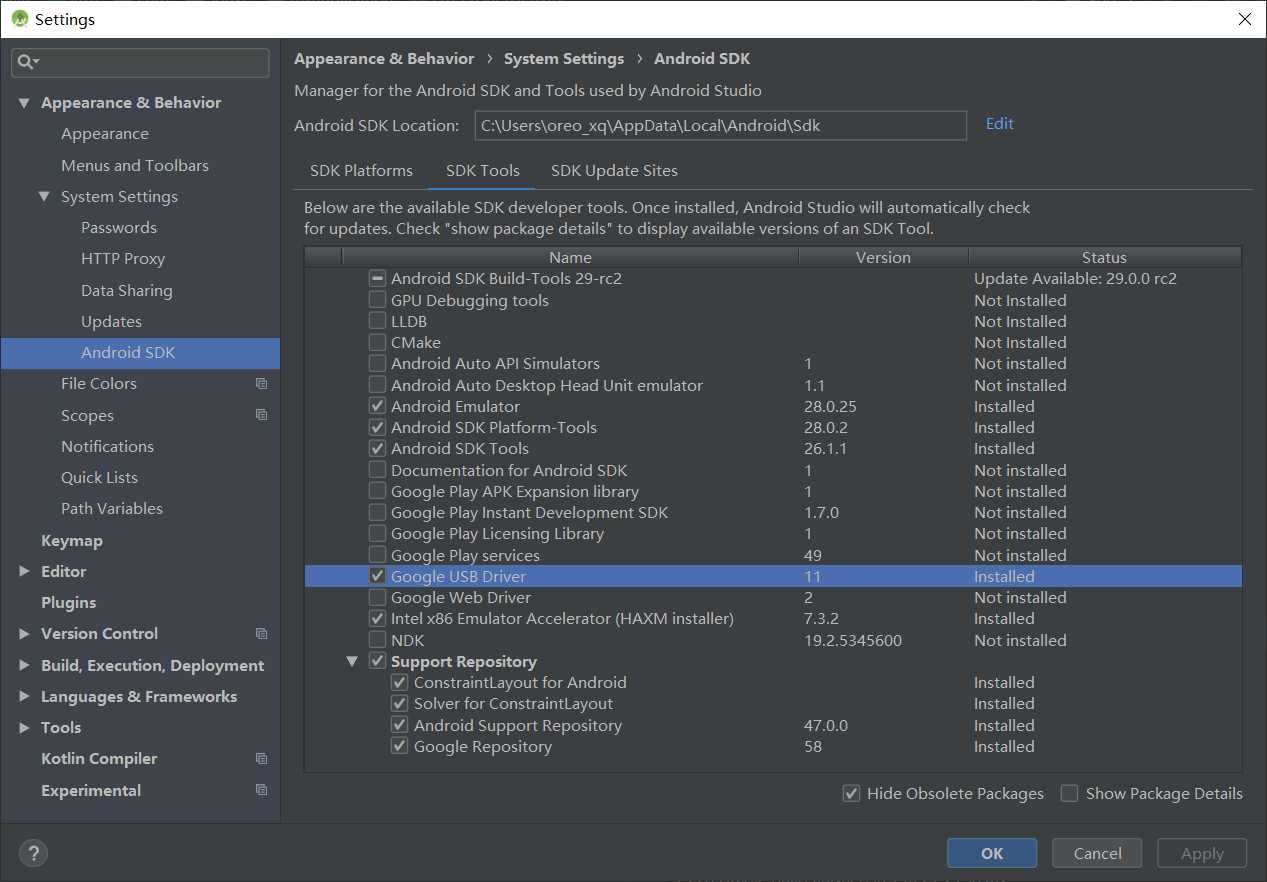
Task: Click the OK button
Action: 992,853
